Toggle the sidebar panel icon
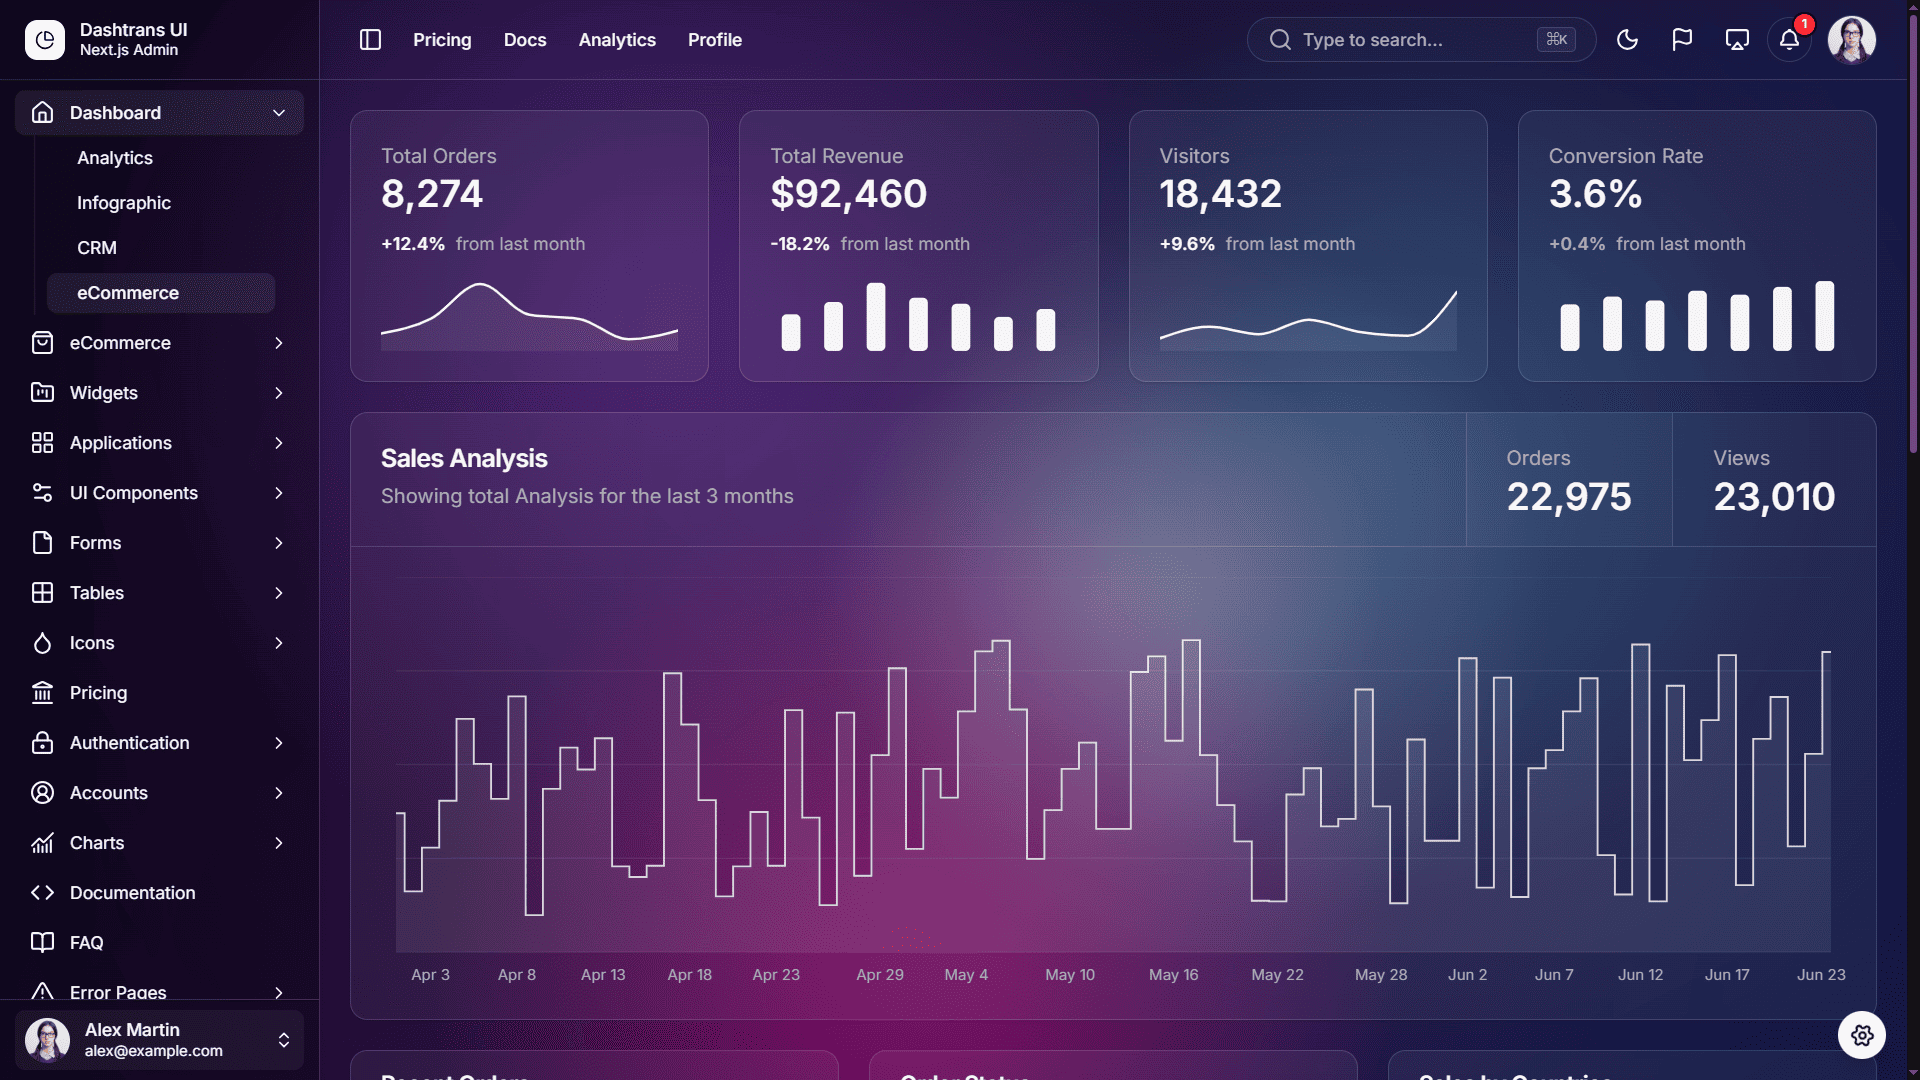This screenshot has height=1080, width=1920. point(370,40)
